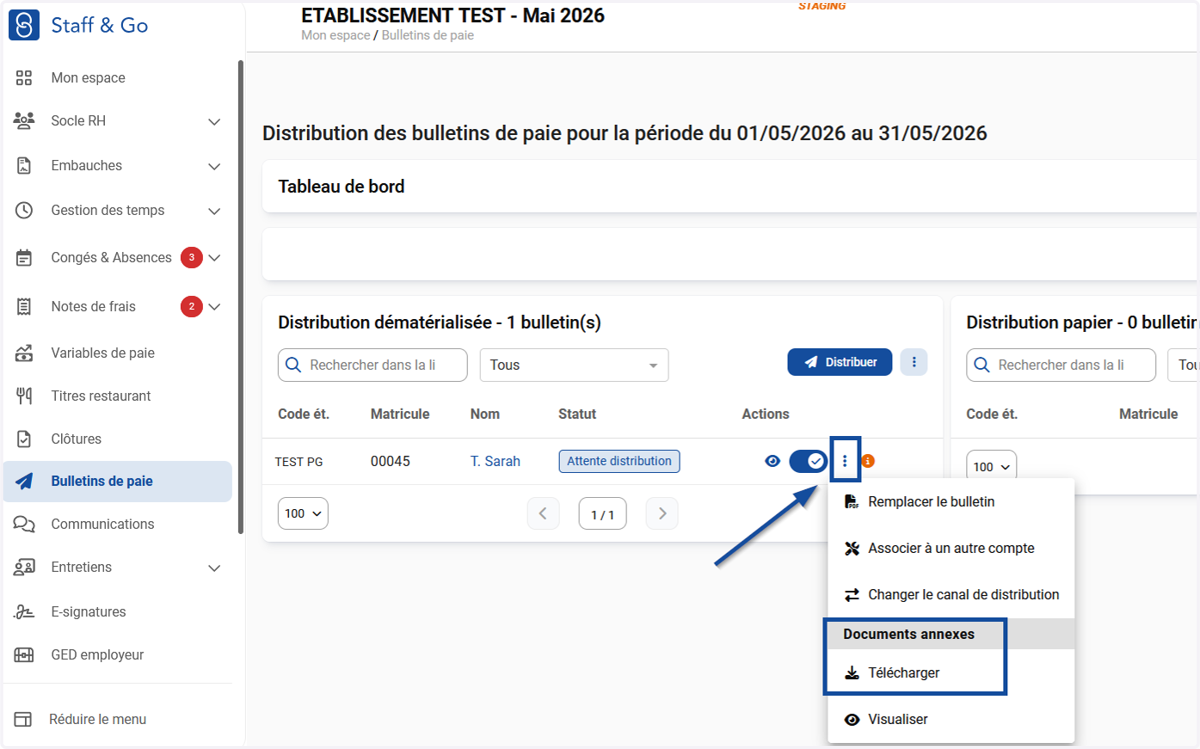
Task: Click the dématérialisée search field
Action: click(x=373, y=365)
